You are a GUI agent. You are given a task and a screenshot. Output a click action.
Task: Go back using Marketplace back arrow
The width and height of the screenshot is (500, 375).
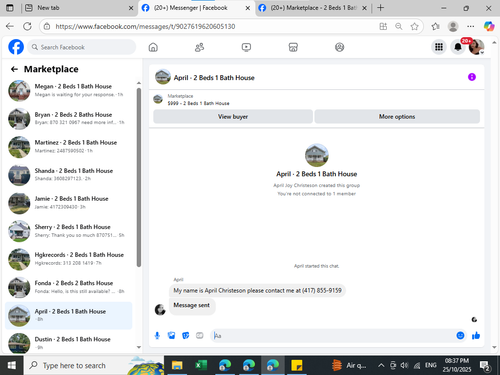(x=14, y=69)
